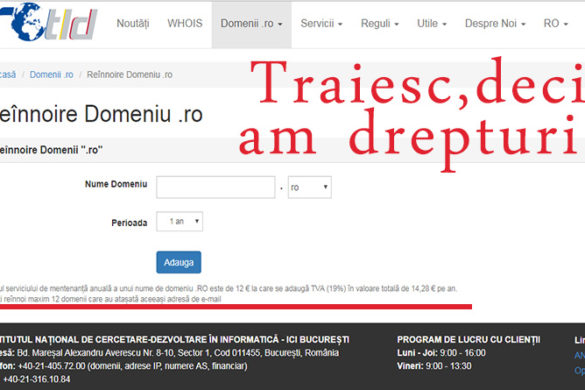Open the Noutăți menu item

click(133, 24)
